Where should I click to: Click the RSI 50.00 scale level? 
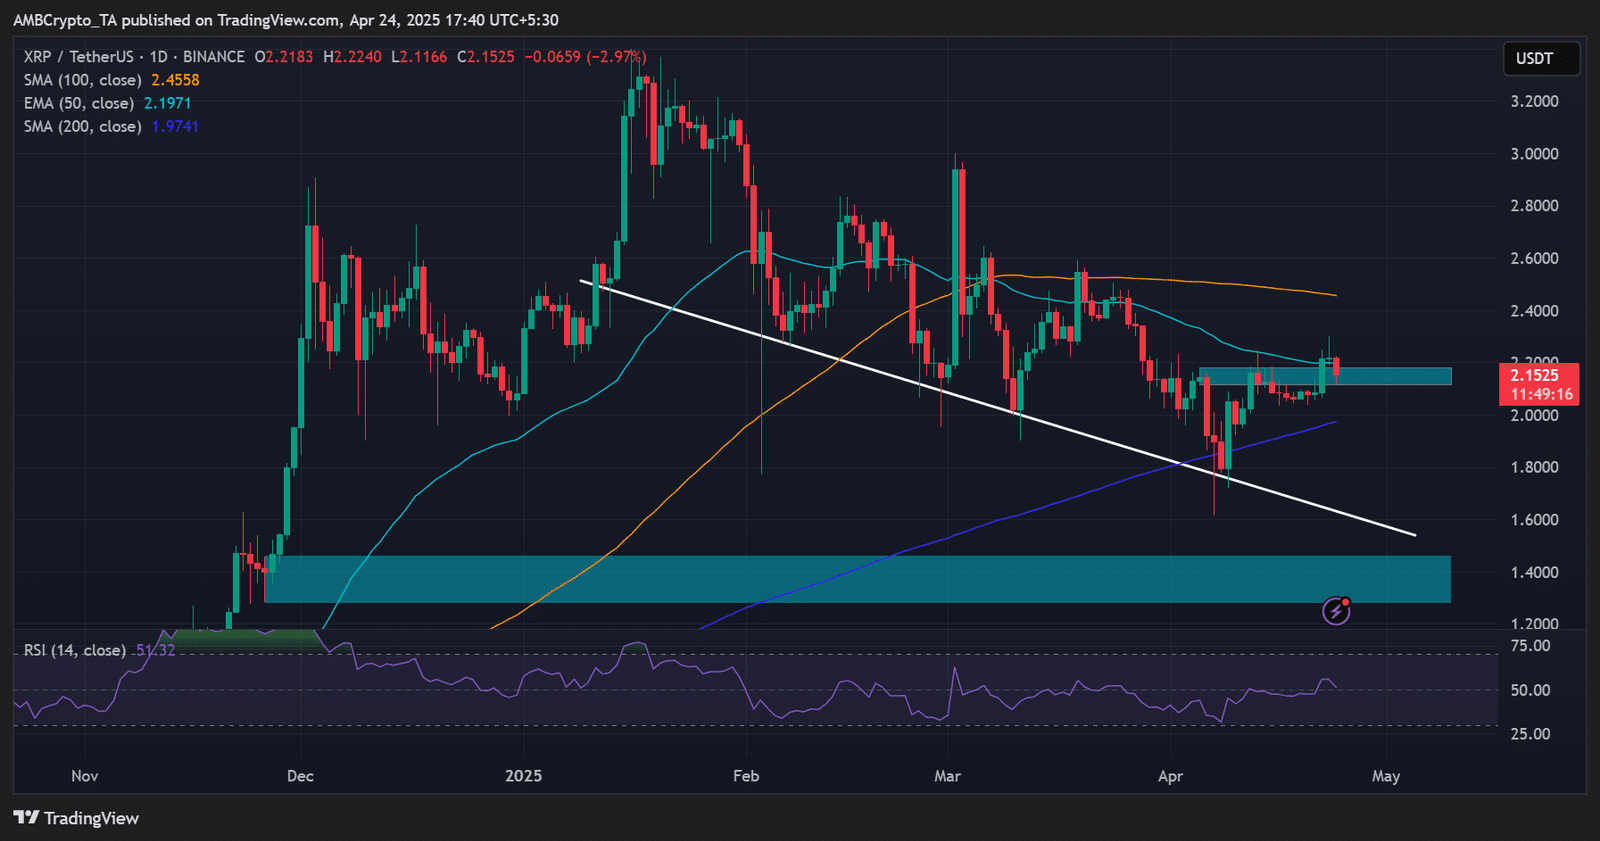point(1530,690)
